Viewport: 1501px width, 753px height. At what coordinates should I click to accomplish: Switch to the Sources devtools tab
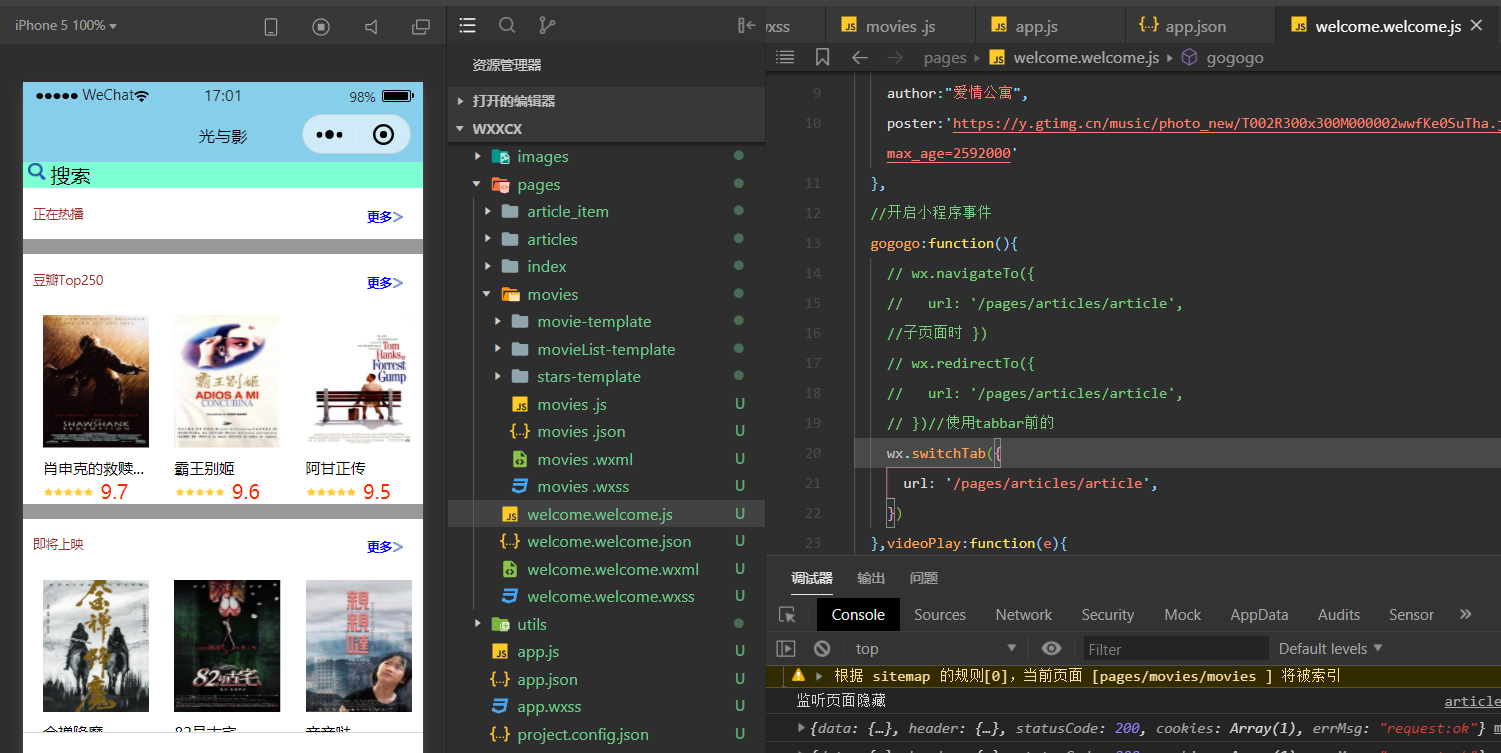click(940, 615)
